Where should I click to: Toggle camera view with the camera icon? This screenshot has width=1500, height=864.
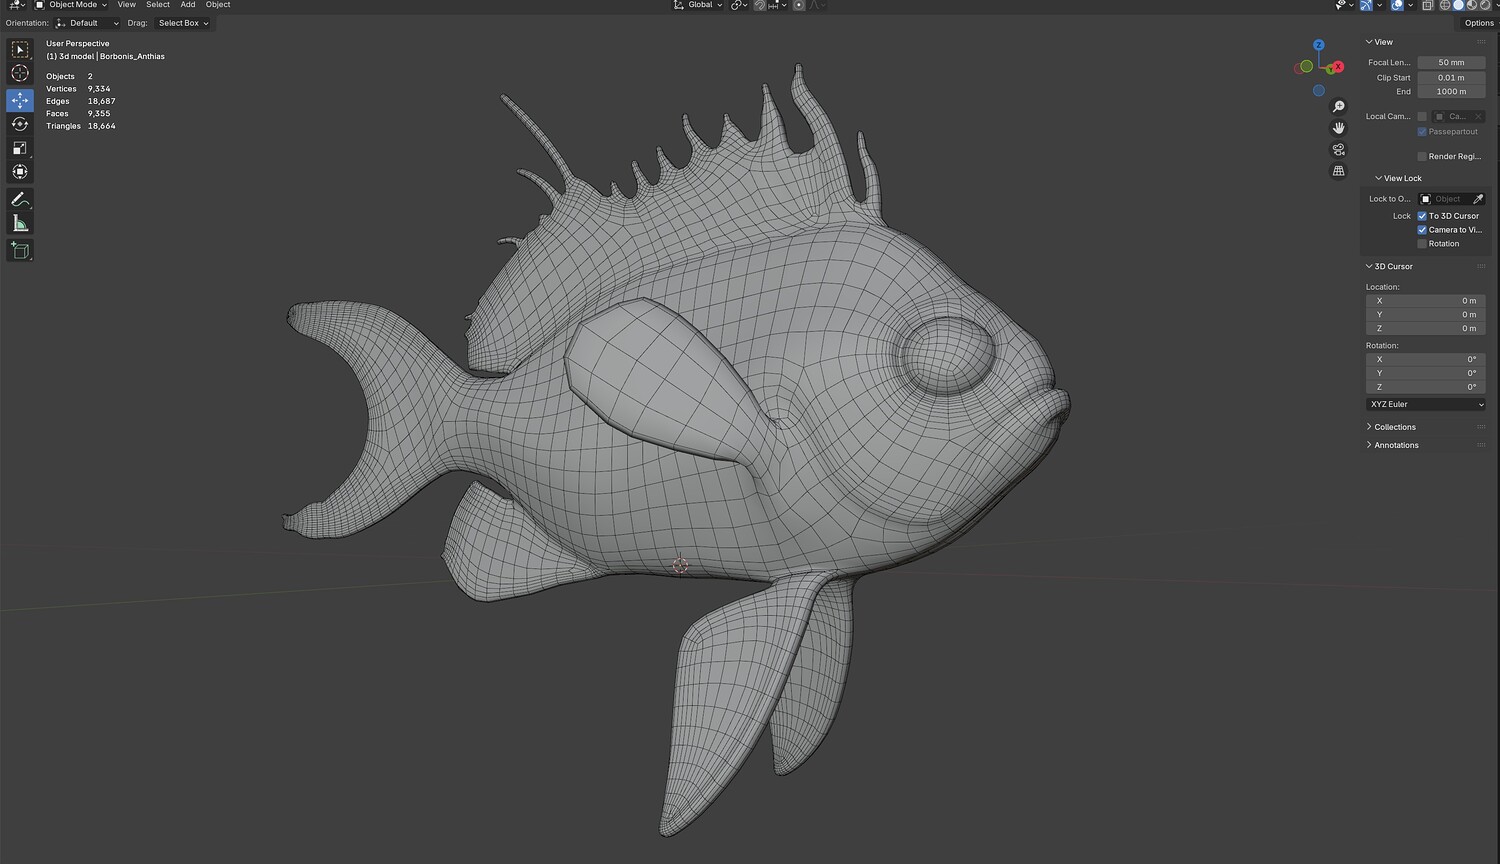(1338, 150)
